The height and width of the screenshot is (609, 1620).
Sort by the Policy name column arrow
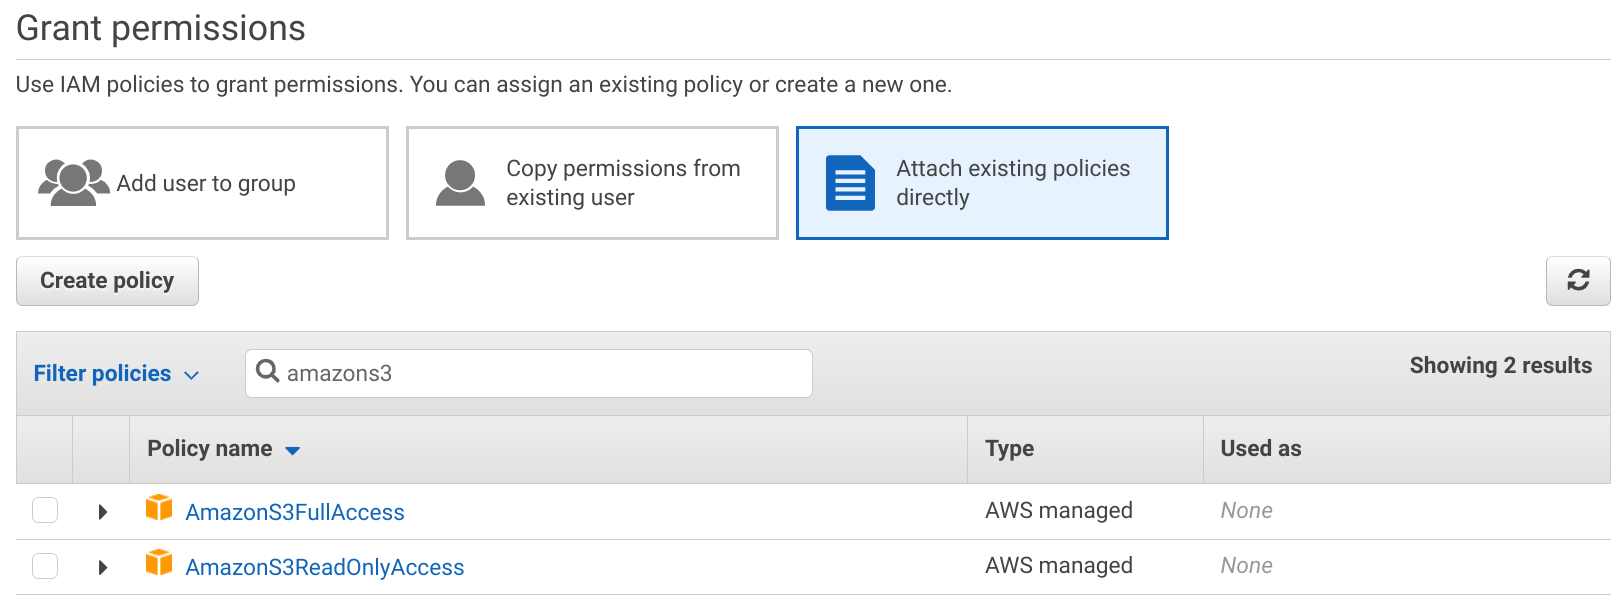click(292, 450)
